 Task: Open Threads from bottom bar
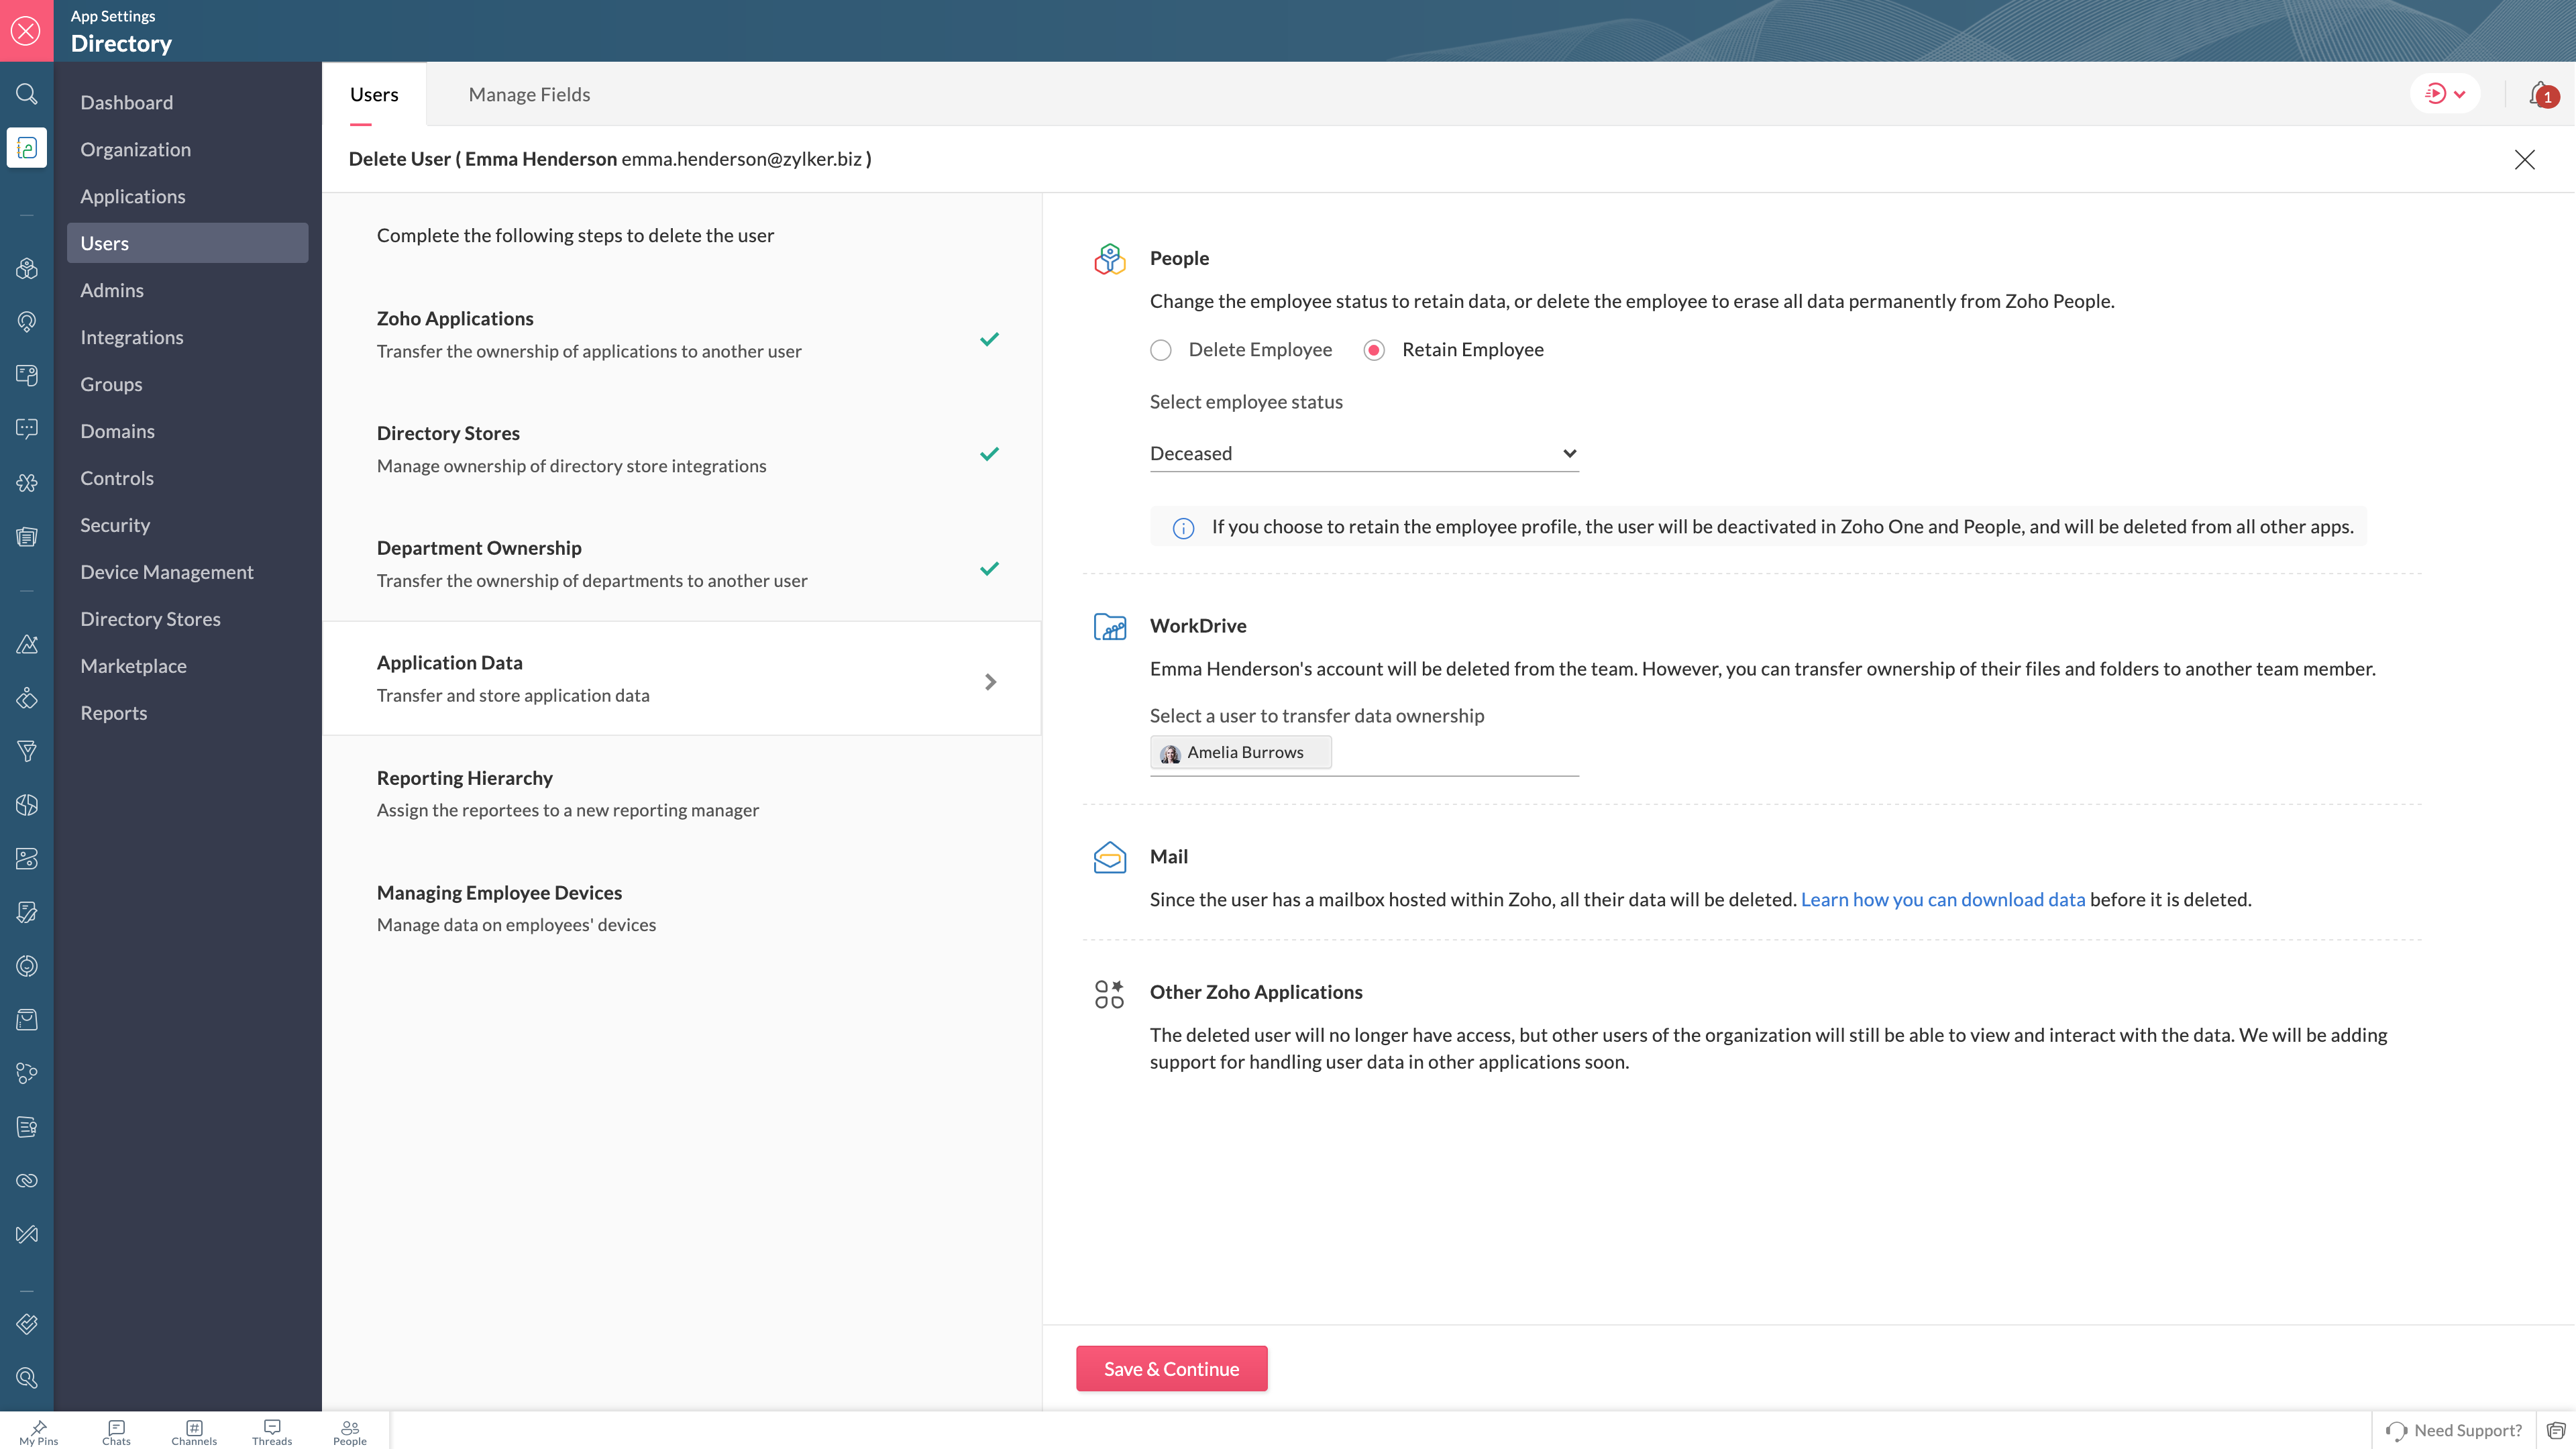pyautogui.click(x=272, y=1431)
